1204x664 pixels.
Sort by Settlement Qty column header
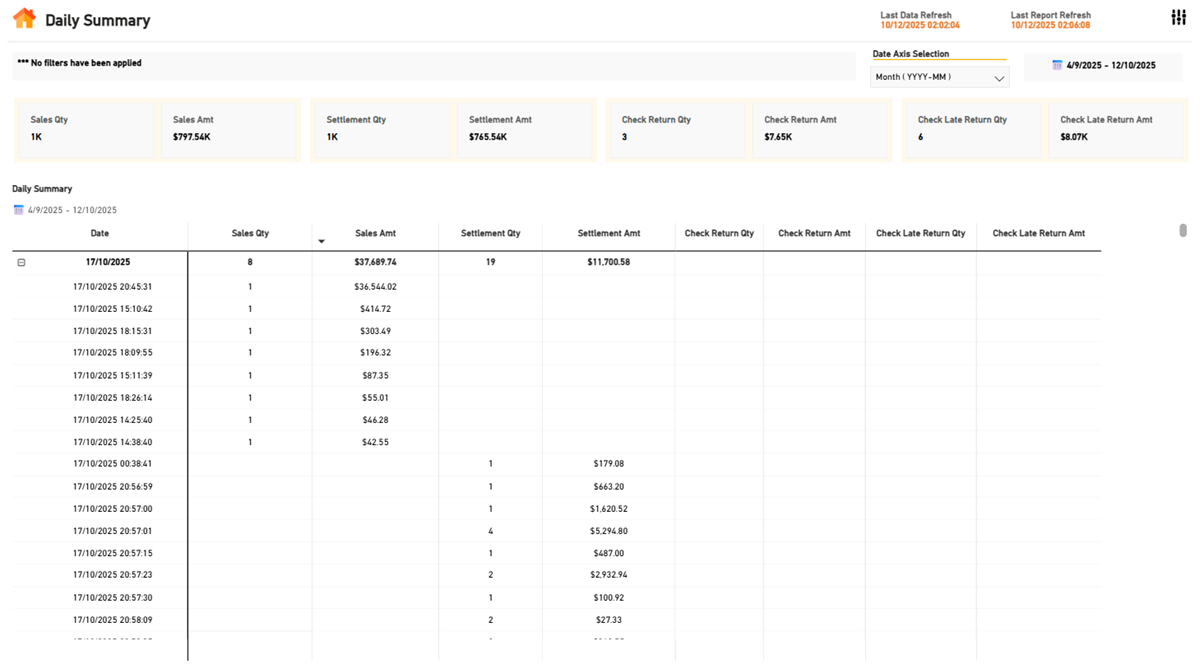(x=490, y=233)
